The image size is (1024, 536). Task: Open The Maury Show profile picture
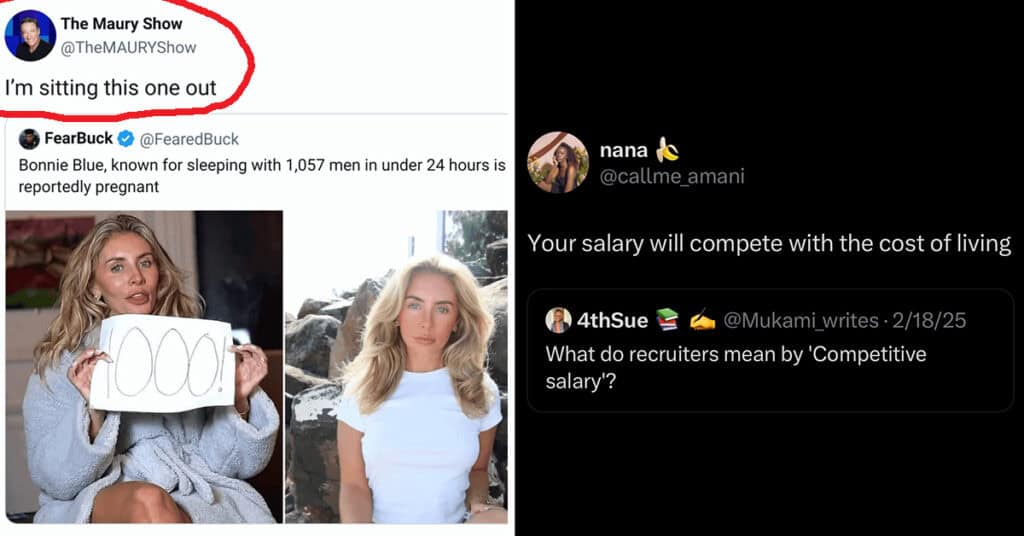pyautogui.click(x=30, y=35)
